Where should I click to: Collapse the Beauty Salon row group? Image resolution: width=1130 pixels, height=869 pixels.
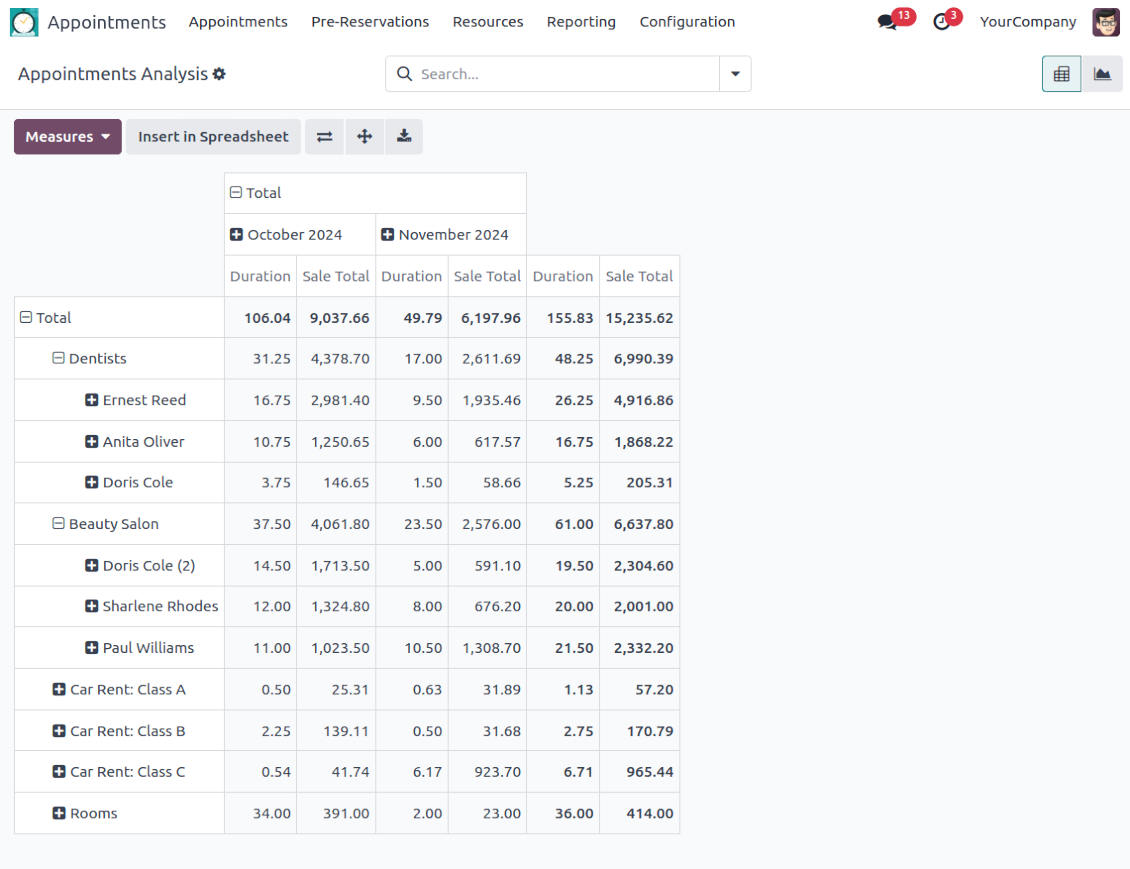[x=58, y=524]
